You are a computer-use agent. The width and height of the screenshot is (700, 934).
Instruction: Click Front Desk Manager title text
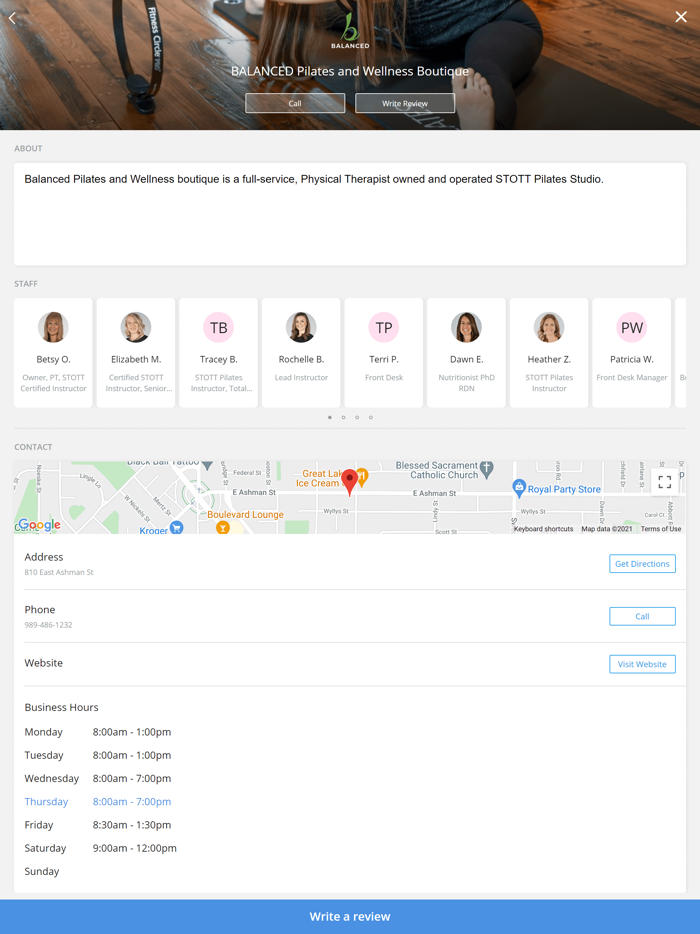pos(631,378)
